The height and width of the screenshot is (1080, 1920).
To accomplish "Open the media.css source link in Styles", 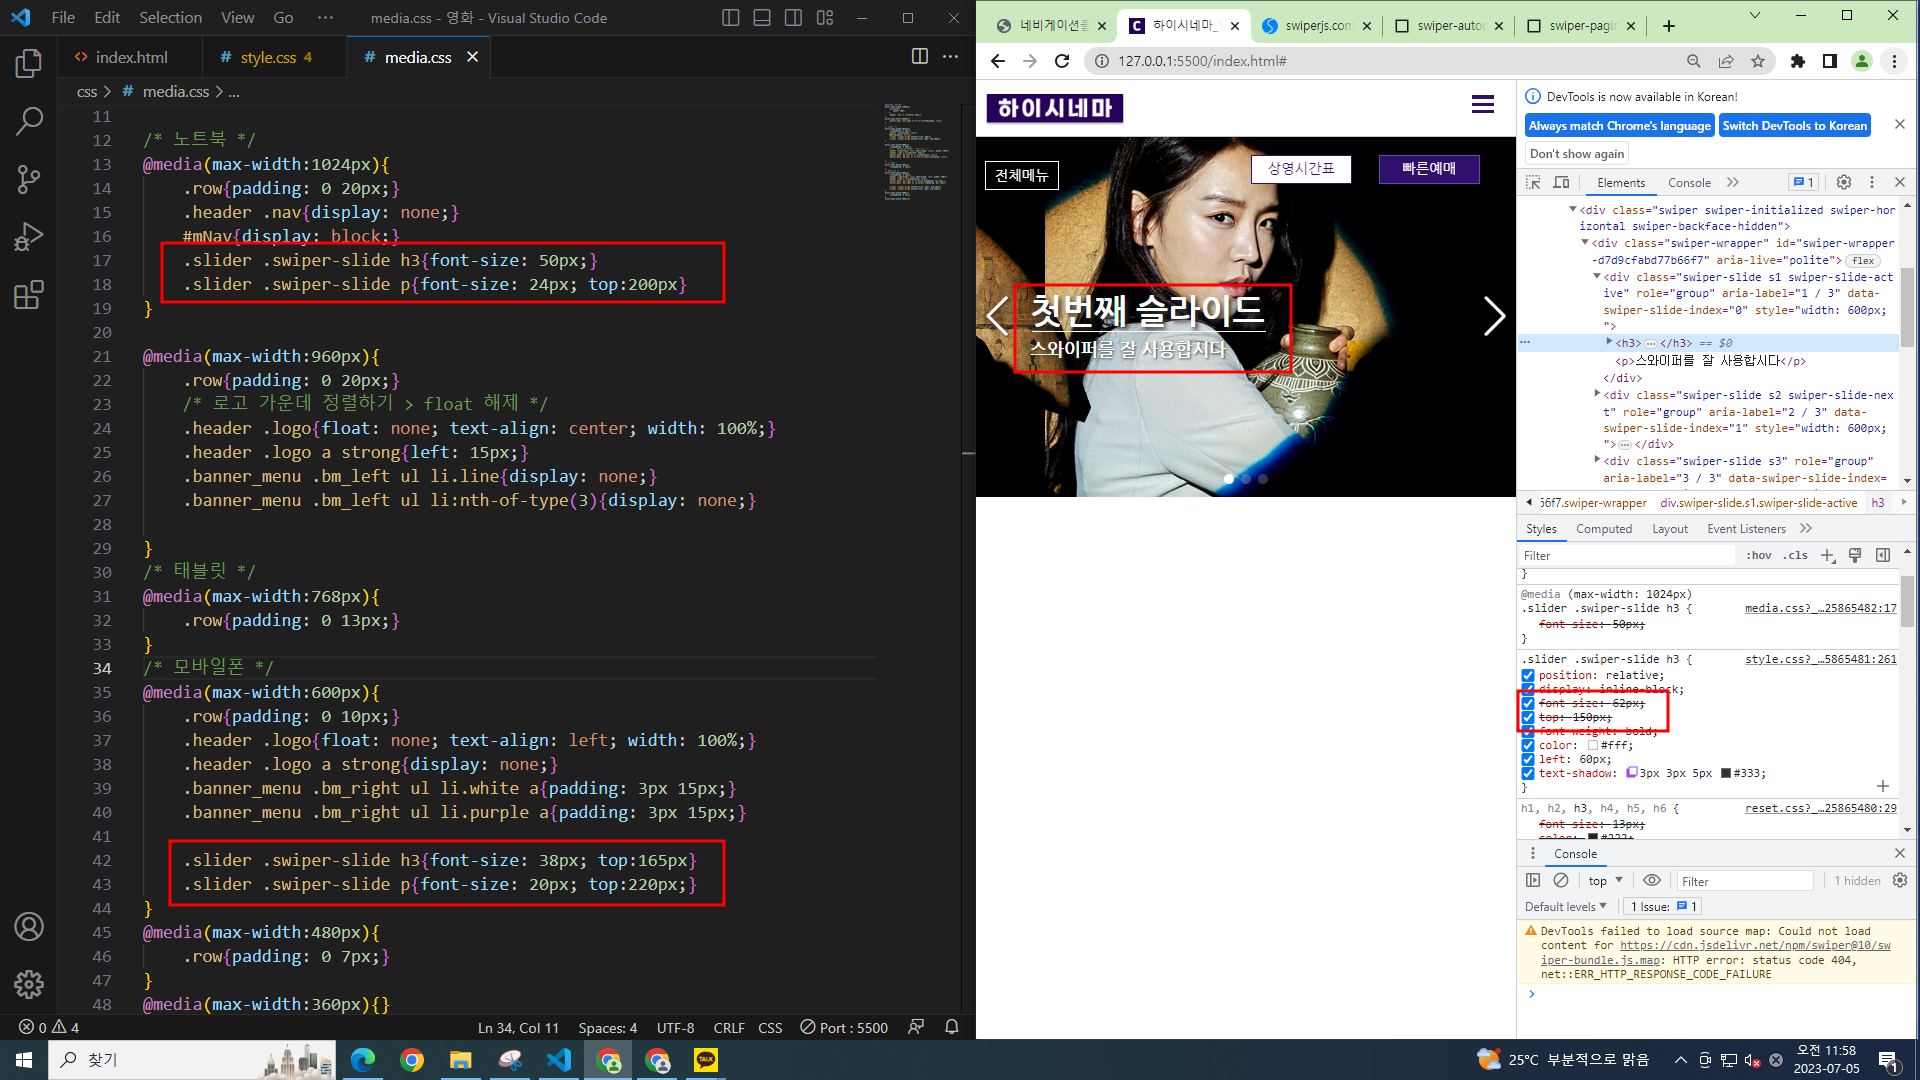I will 1819,608.
